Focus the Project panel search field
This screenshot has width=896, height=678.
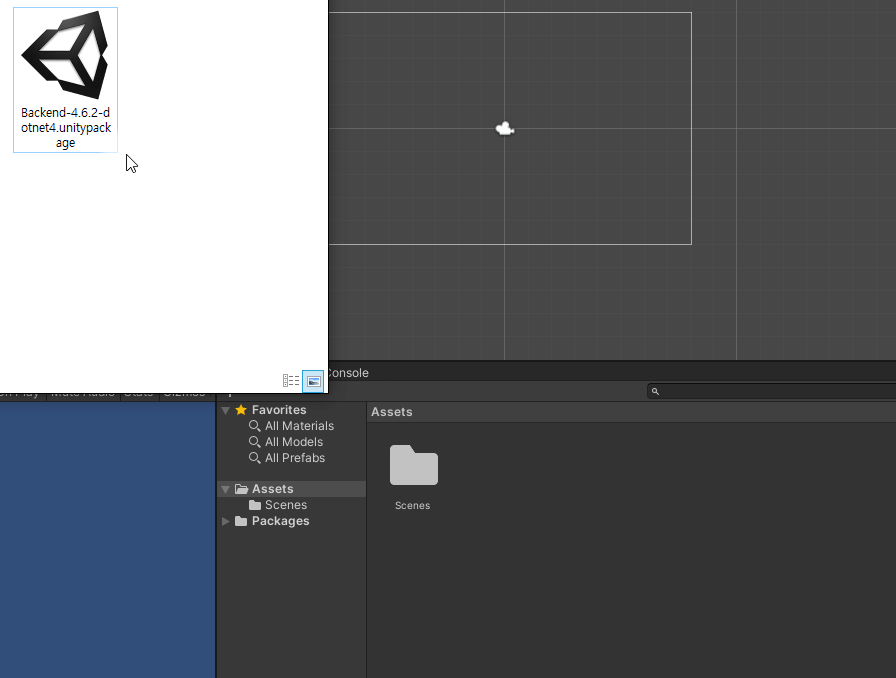(x=771, y=392)
